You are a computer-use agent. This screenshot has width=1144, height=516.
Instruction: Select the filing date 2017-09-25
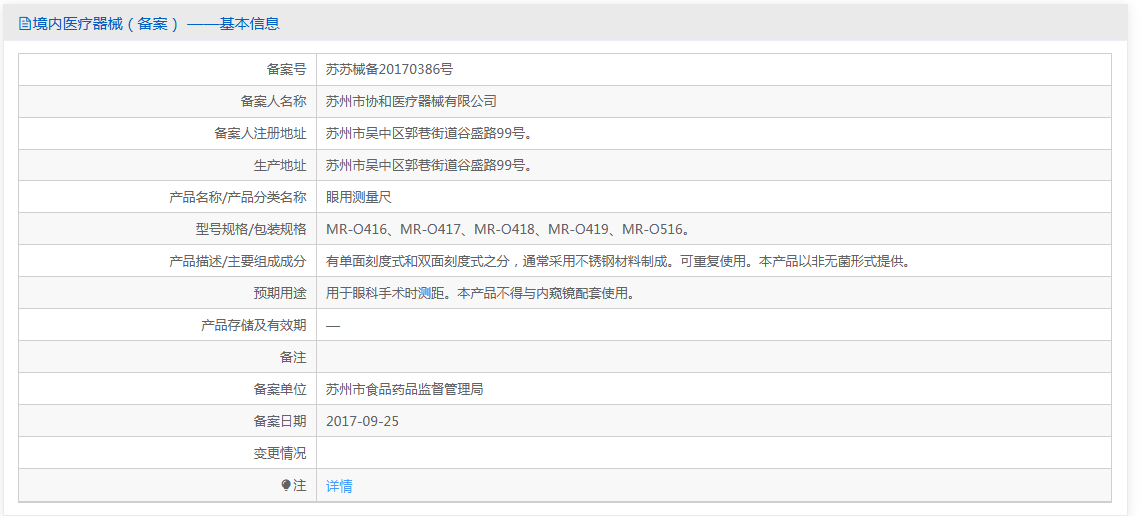[363, 421]
